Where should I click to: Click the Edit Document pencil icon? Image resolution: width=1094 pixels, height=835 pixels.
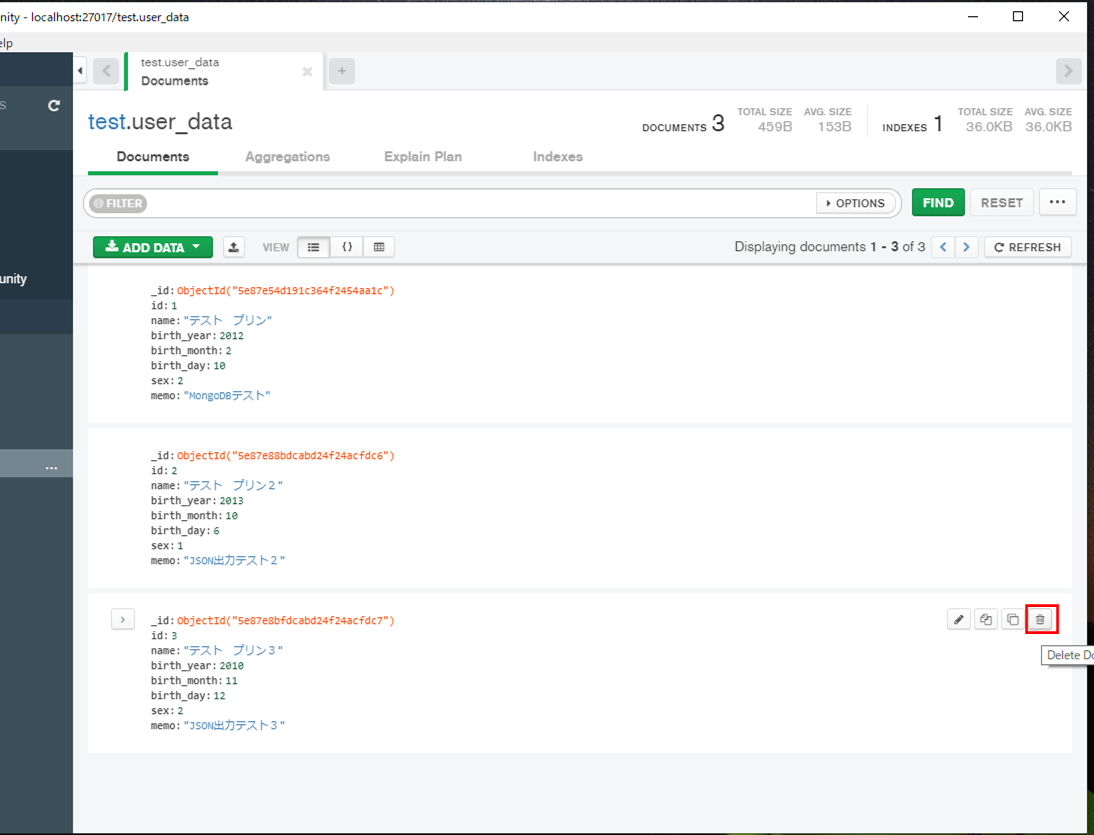[958, 619]
